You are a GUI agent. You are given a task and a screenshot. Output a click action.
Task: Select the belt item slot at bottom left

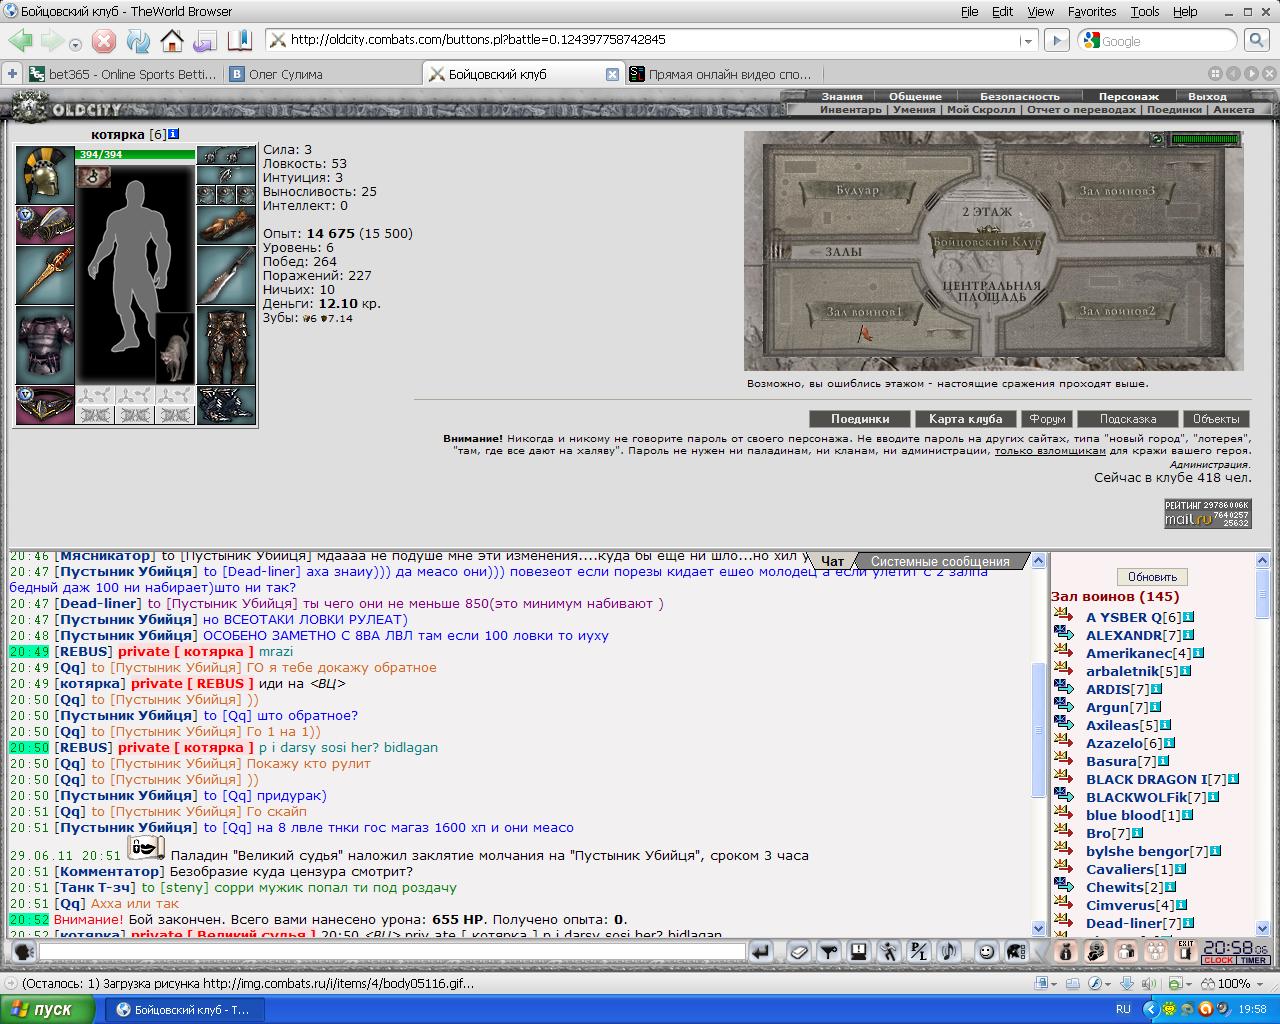tap(45, 405)
